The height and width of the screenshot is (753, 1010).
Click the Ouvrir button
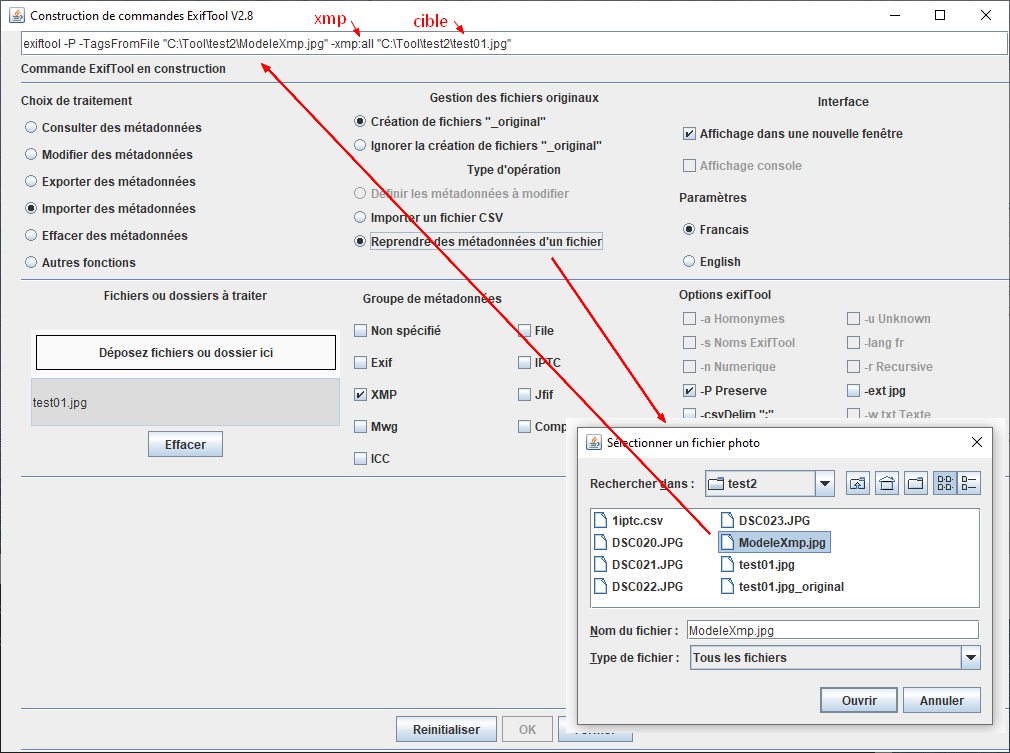(x=859, y=700)
